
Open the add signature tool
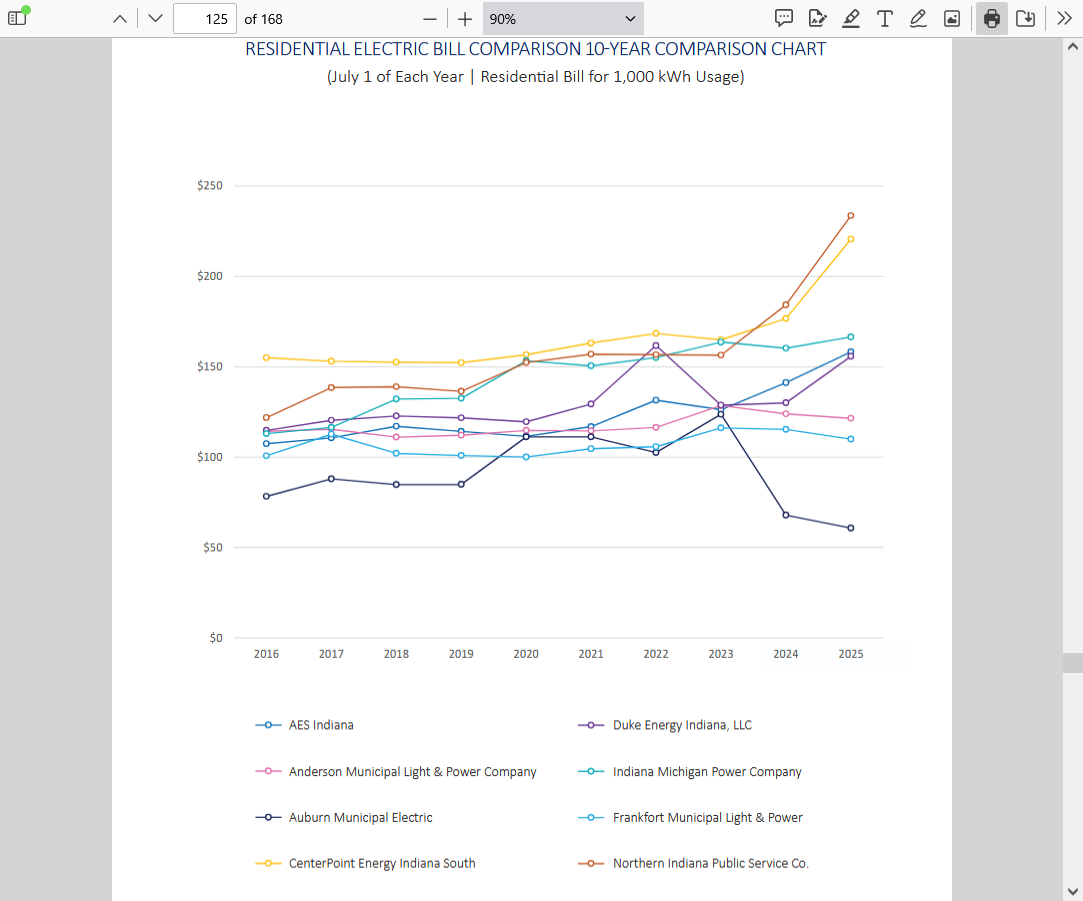[x=817, y=18]
